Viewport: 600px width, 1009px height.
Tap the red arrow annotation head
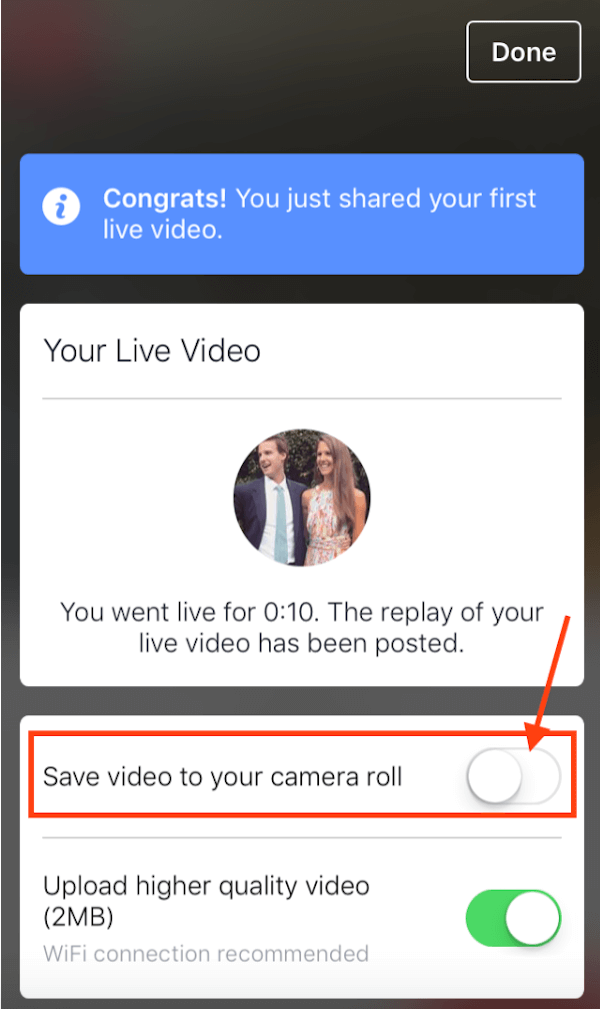point(536,737)
